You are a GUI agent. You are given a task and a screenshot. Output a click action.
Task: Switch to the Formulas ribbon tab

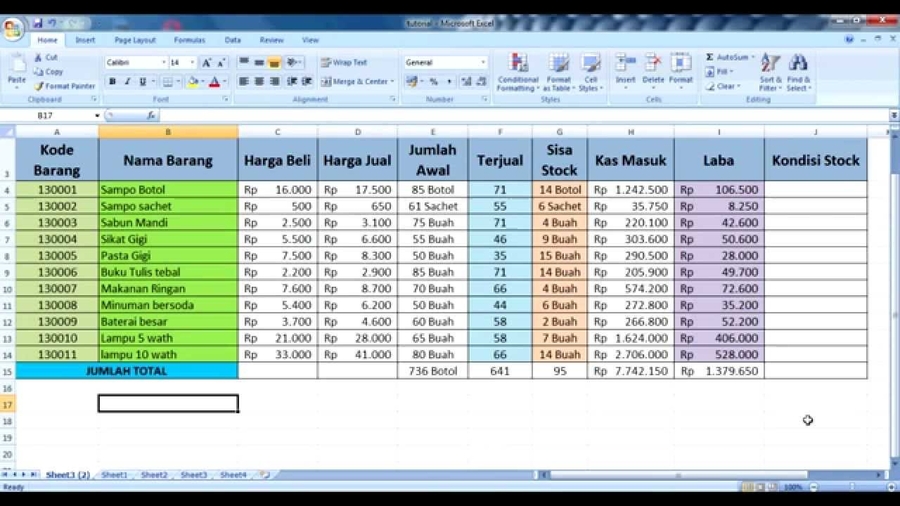tap(189, 40)
